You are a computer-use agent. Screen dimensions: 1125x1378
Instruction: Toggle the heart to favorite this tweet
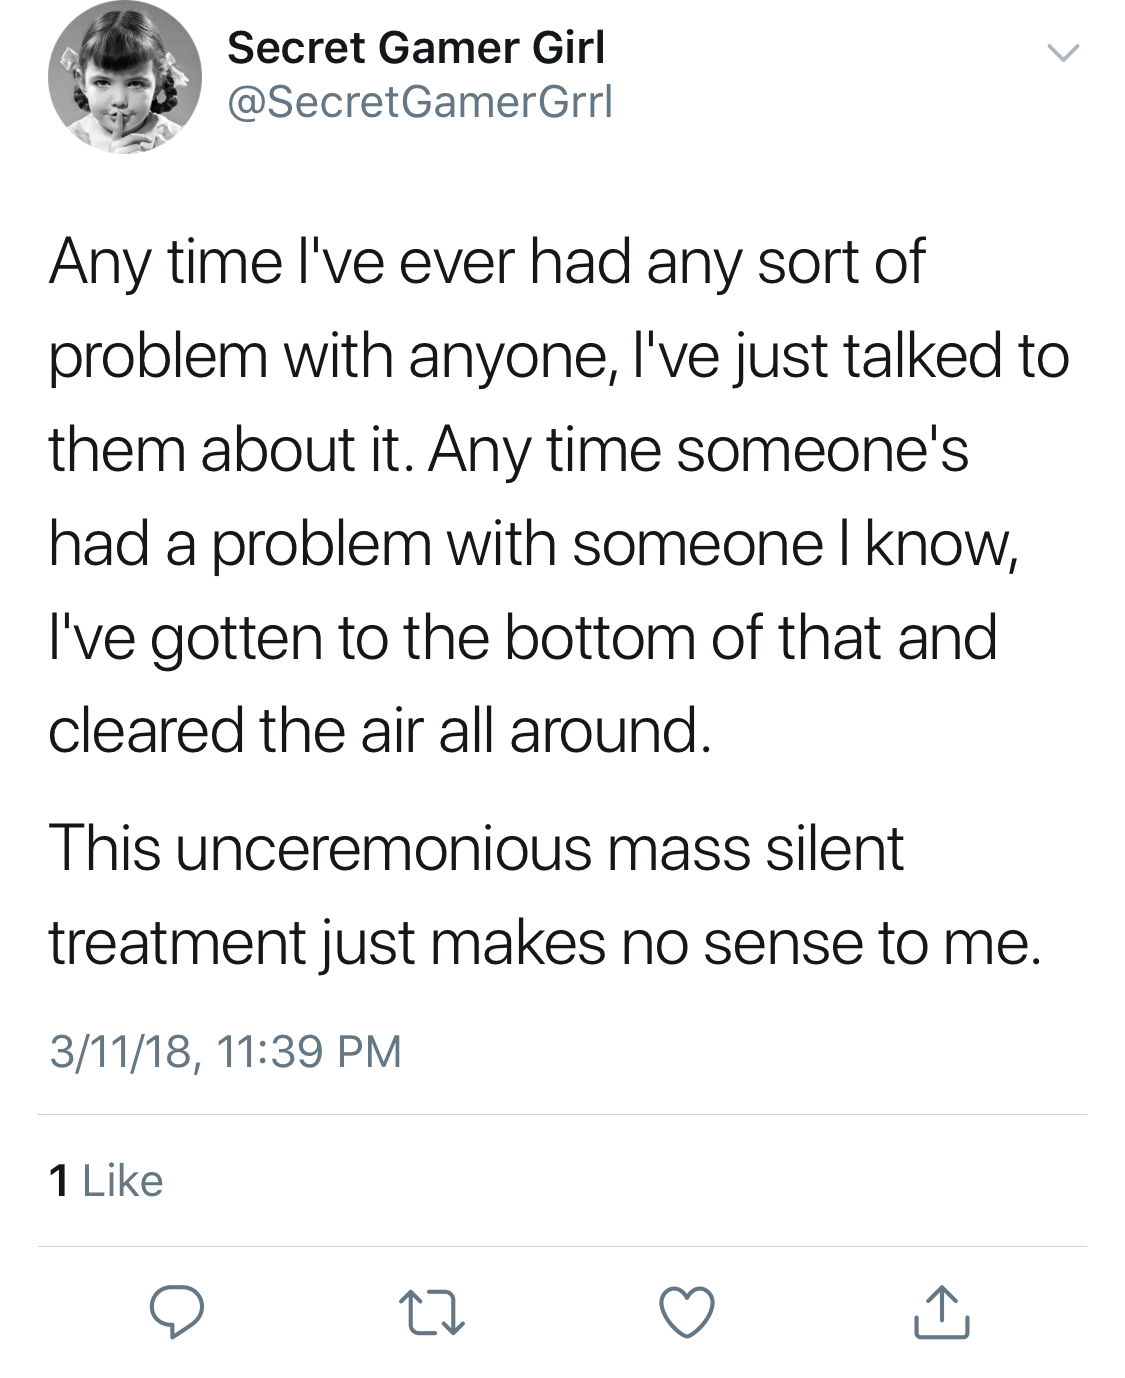pos(687,1312)
